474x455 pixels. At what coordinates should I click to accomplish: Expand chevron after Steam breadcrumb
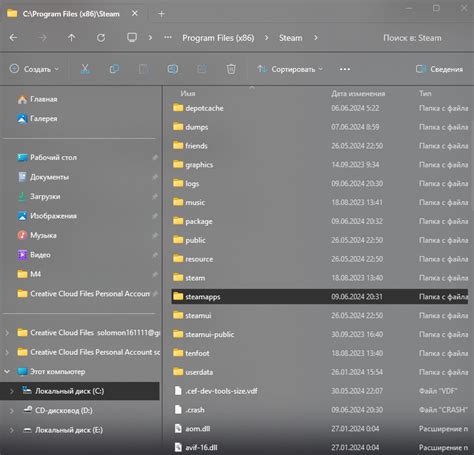click(316, 38)
